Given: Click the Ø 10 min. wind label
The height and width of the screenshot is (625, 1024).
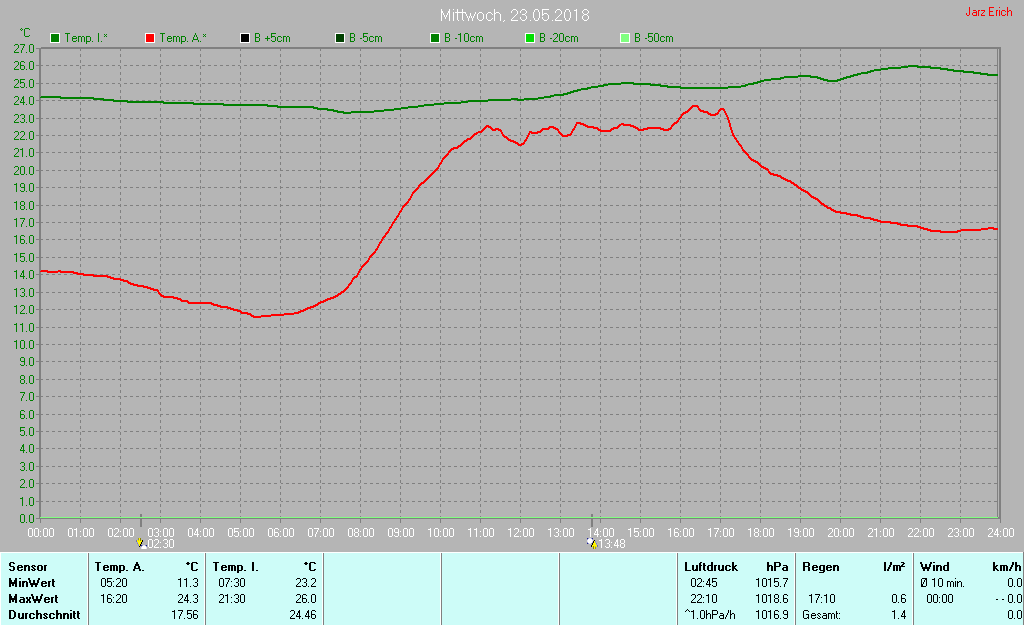Looking at the screenshot, I should (x=942, y=583).
